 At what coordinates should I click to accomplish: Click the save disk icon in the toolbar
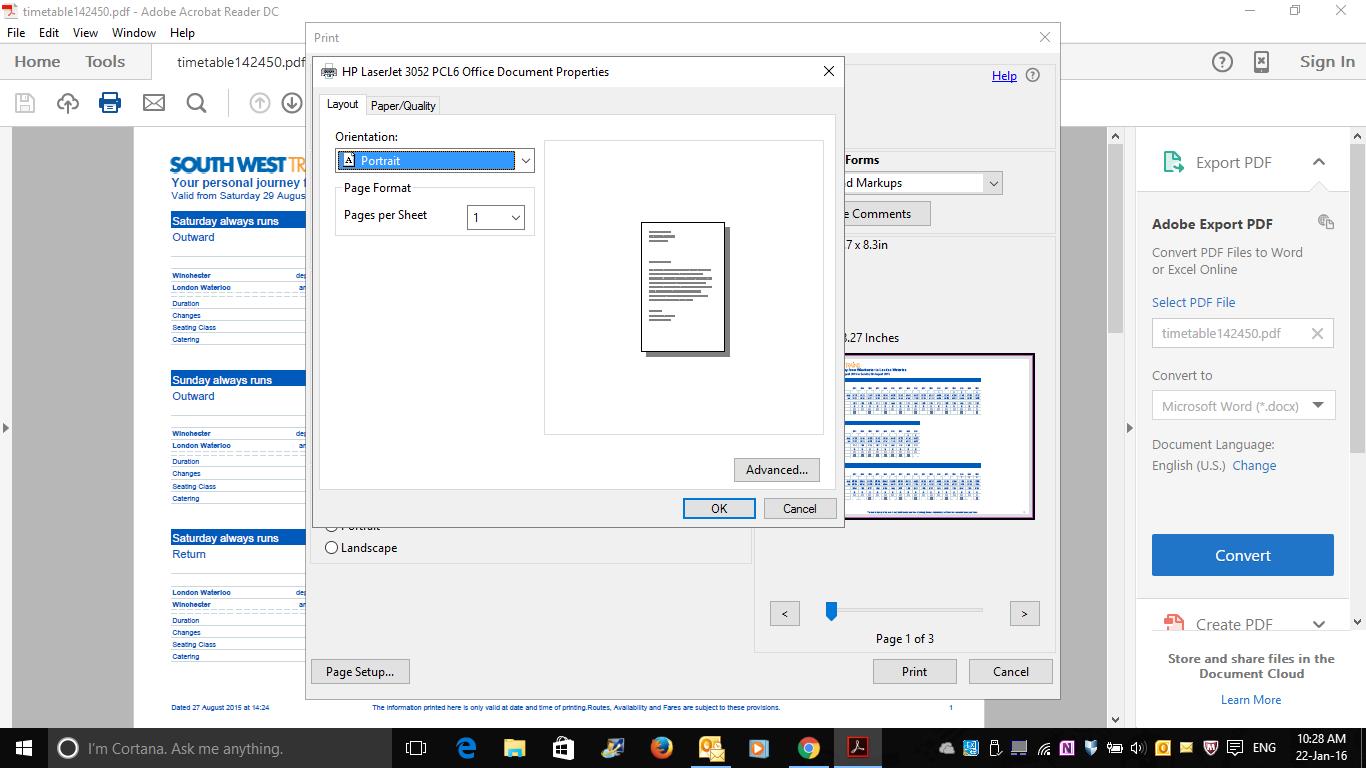[x=25, y=103]
